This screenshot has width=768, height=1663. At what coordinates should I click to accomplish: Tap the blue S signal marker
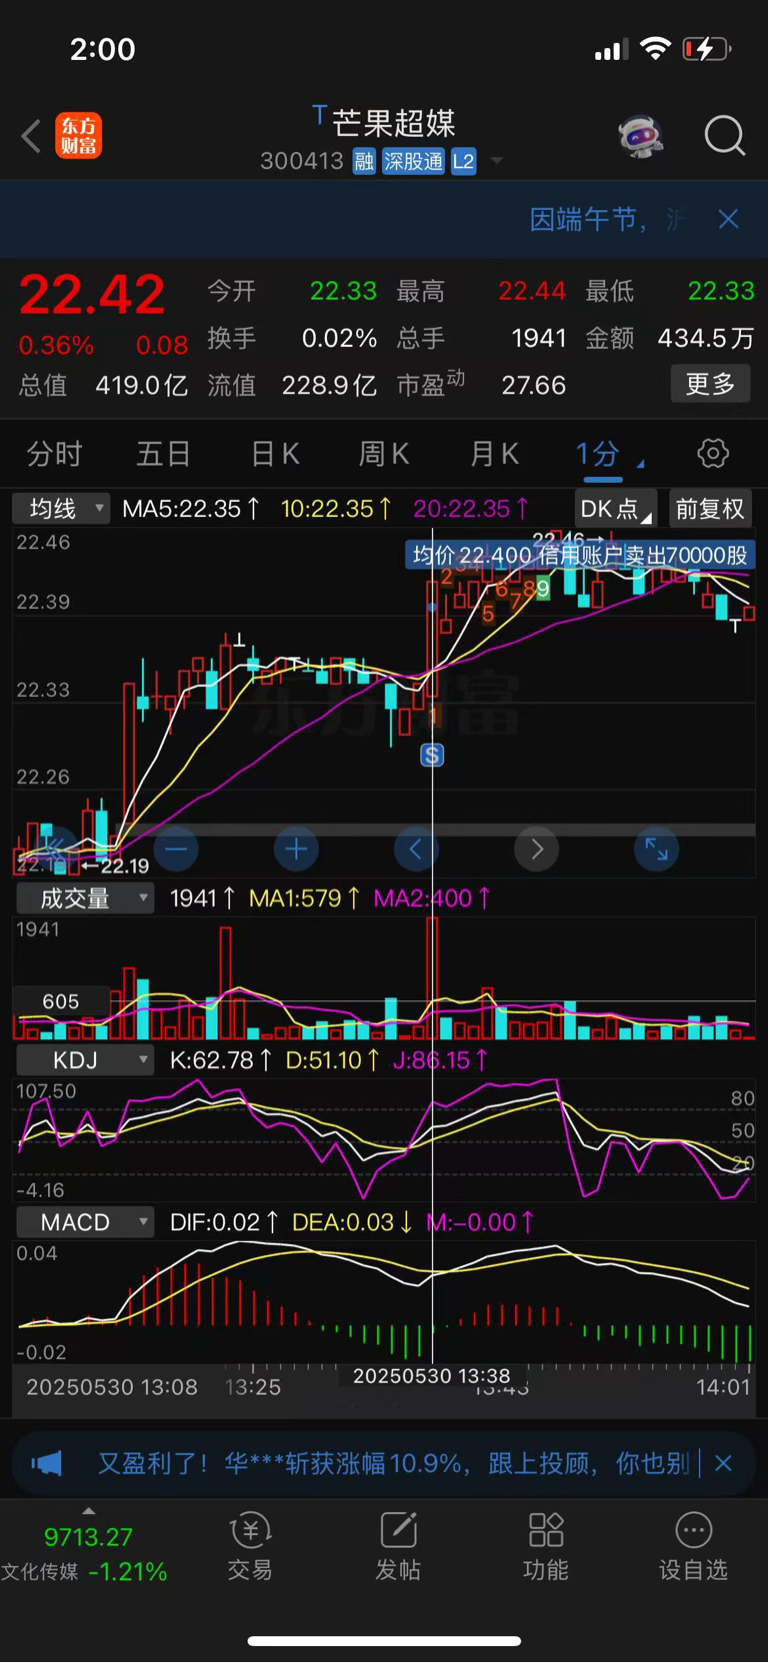pos(432,755)
